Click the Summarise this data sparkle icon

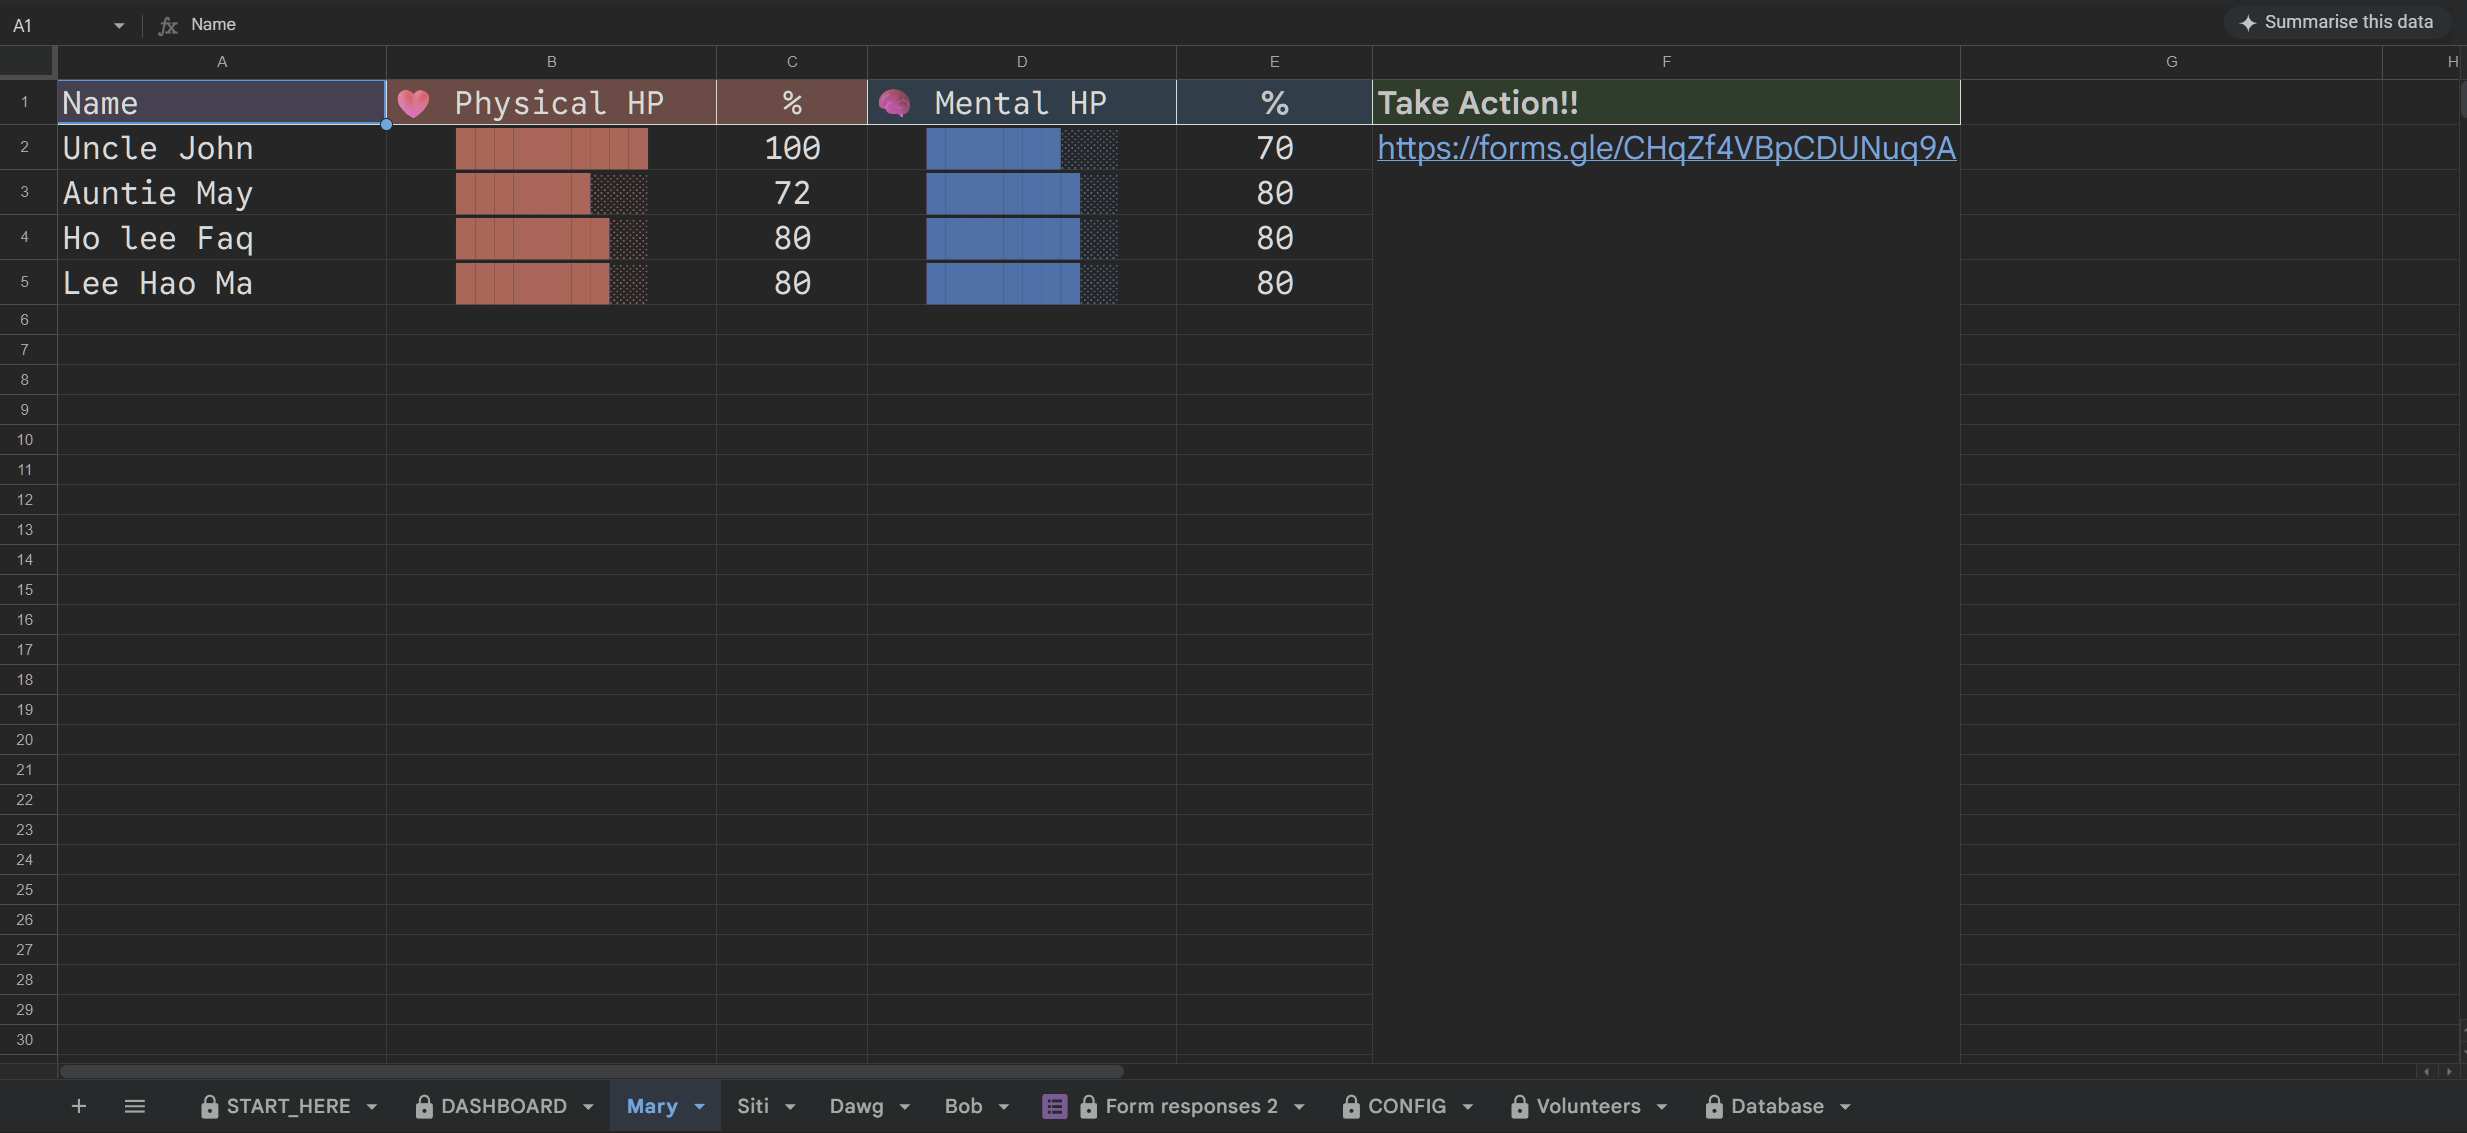click(2247, 23)
